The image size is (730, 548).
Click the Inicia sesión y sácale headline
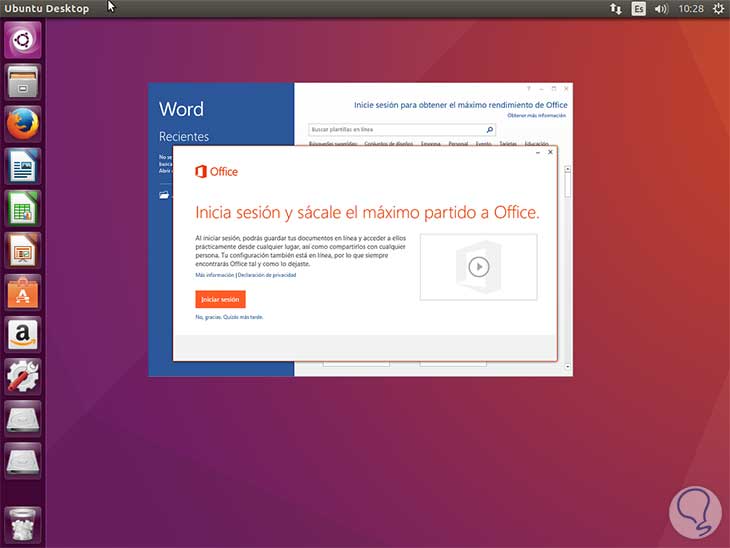[367, 213]
